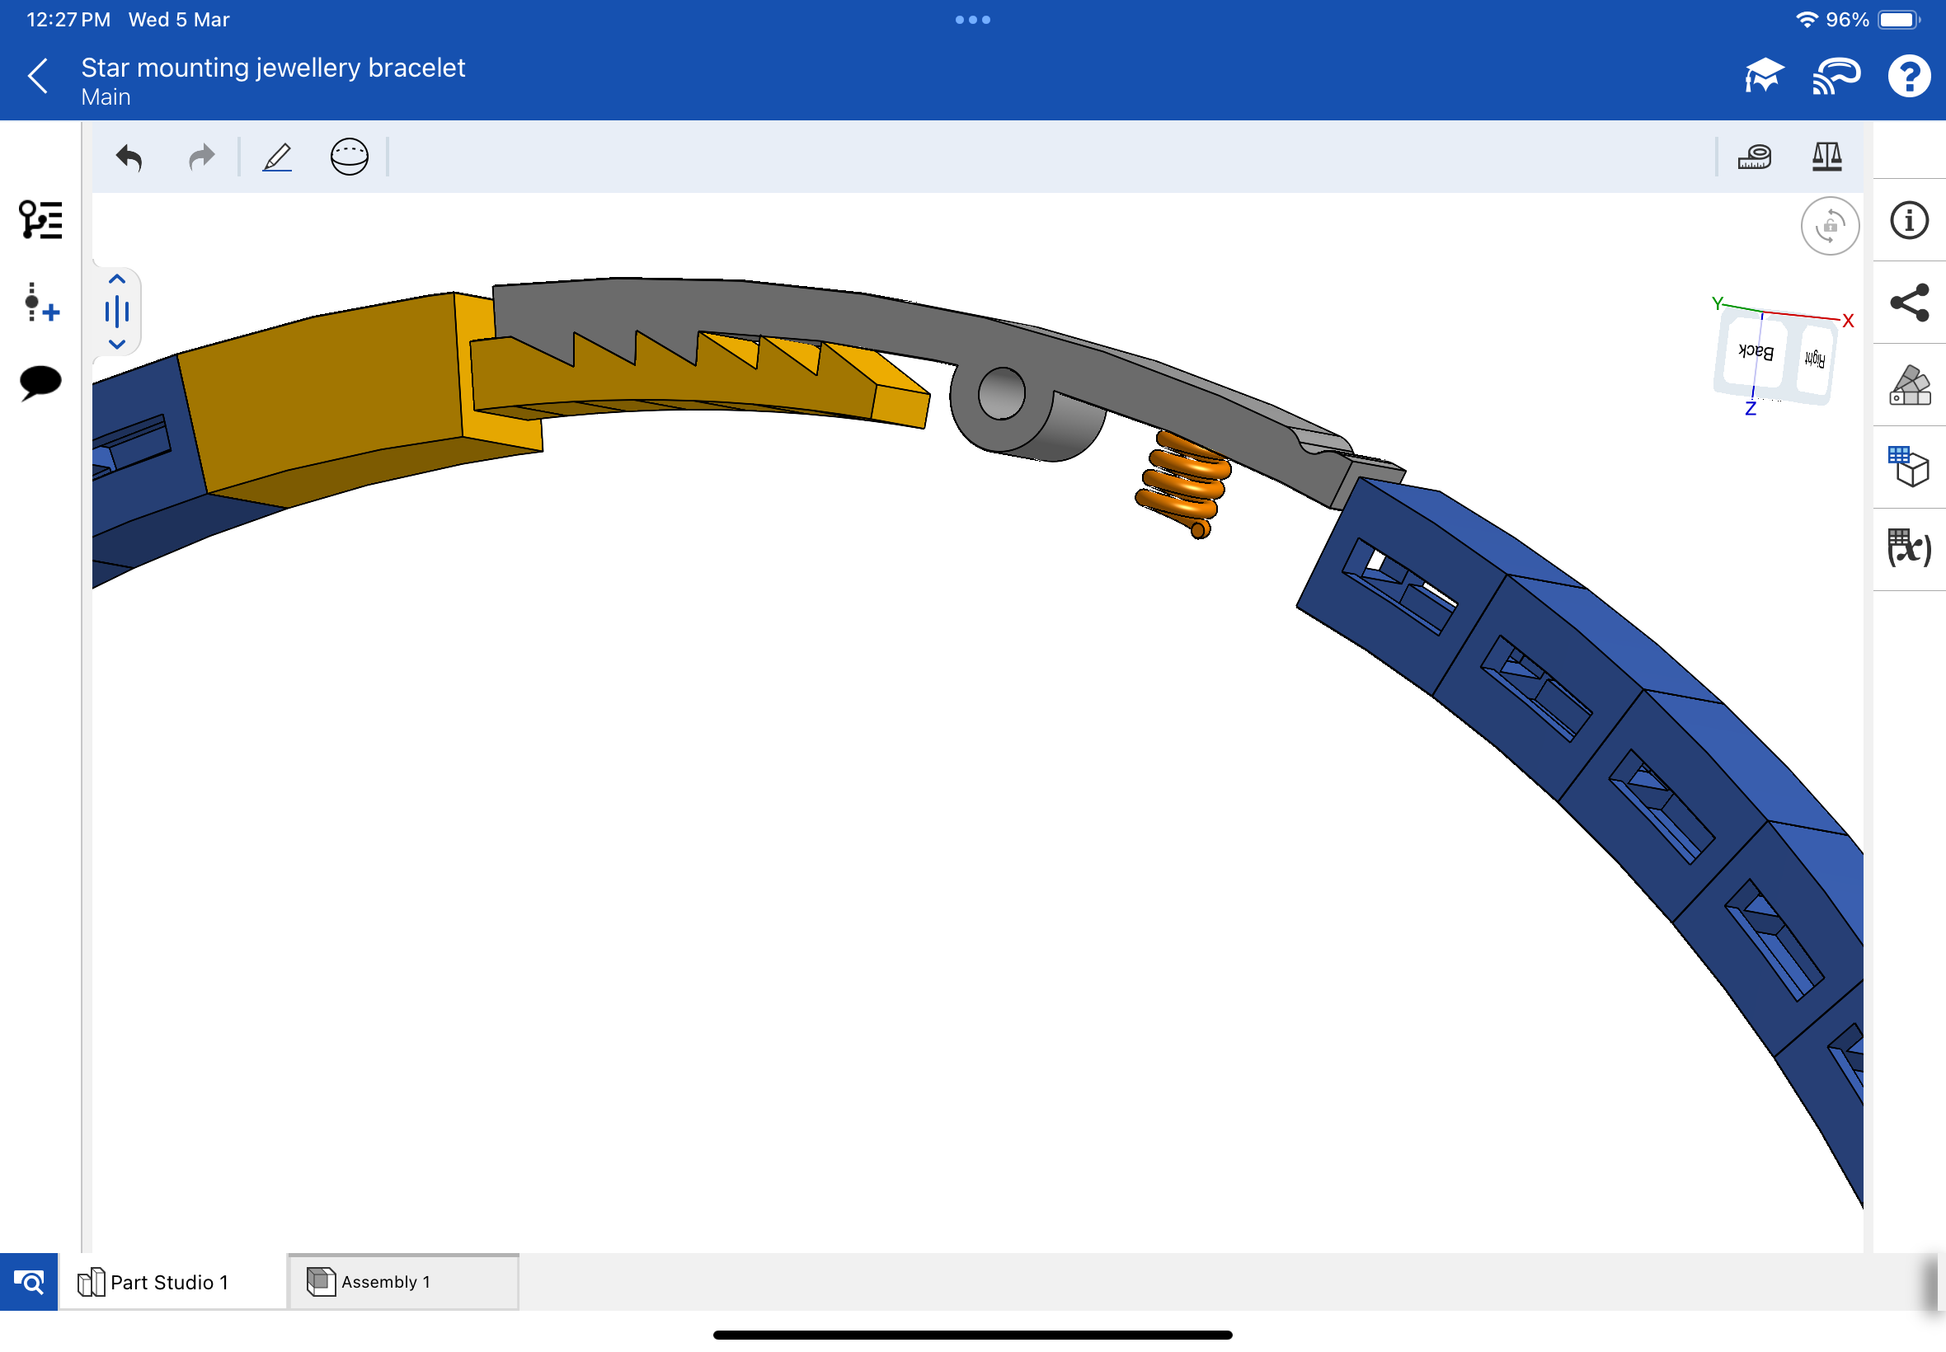Open the appearances palette panel
This screenshot has height=1352, width=1946.
tap(1909, 385)
